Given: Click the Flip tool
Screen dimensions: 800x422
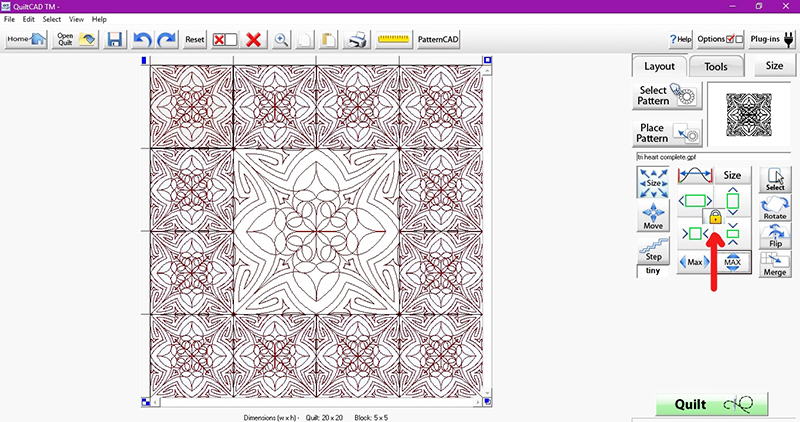Looking at the screenshot, I should [x=774, y=236].
